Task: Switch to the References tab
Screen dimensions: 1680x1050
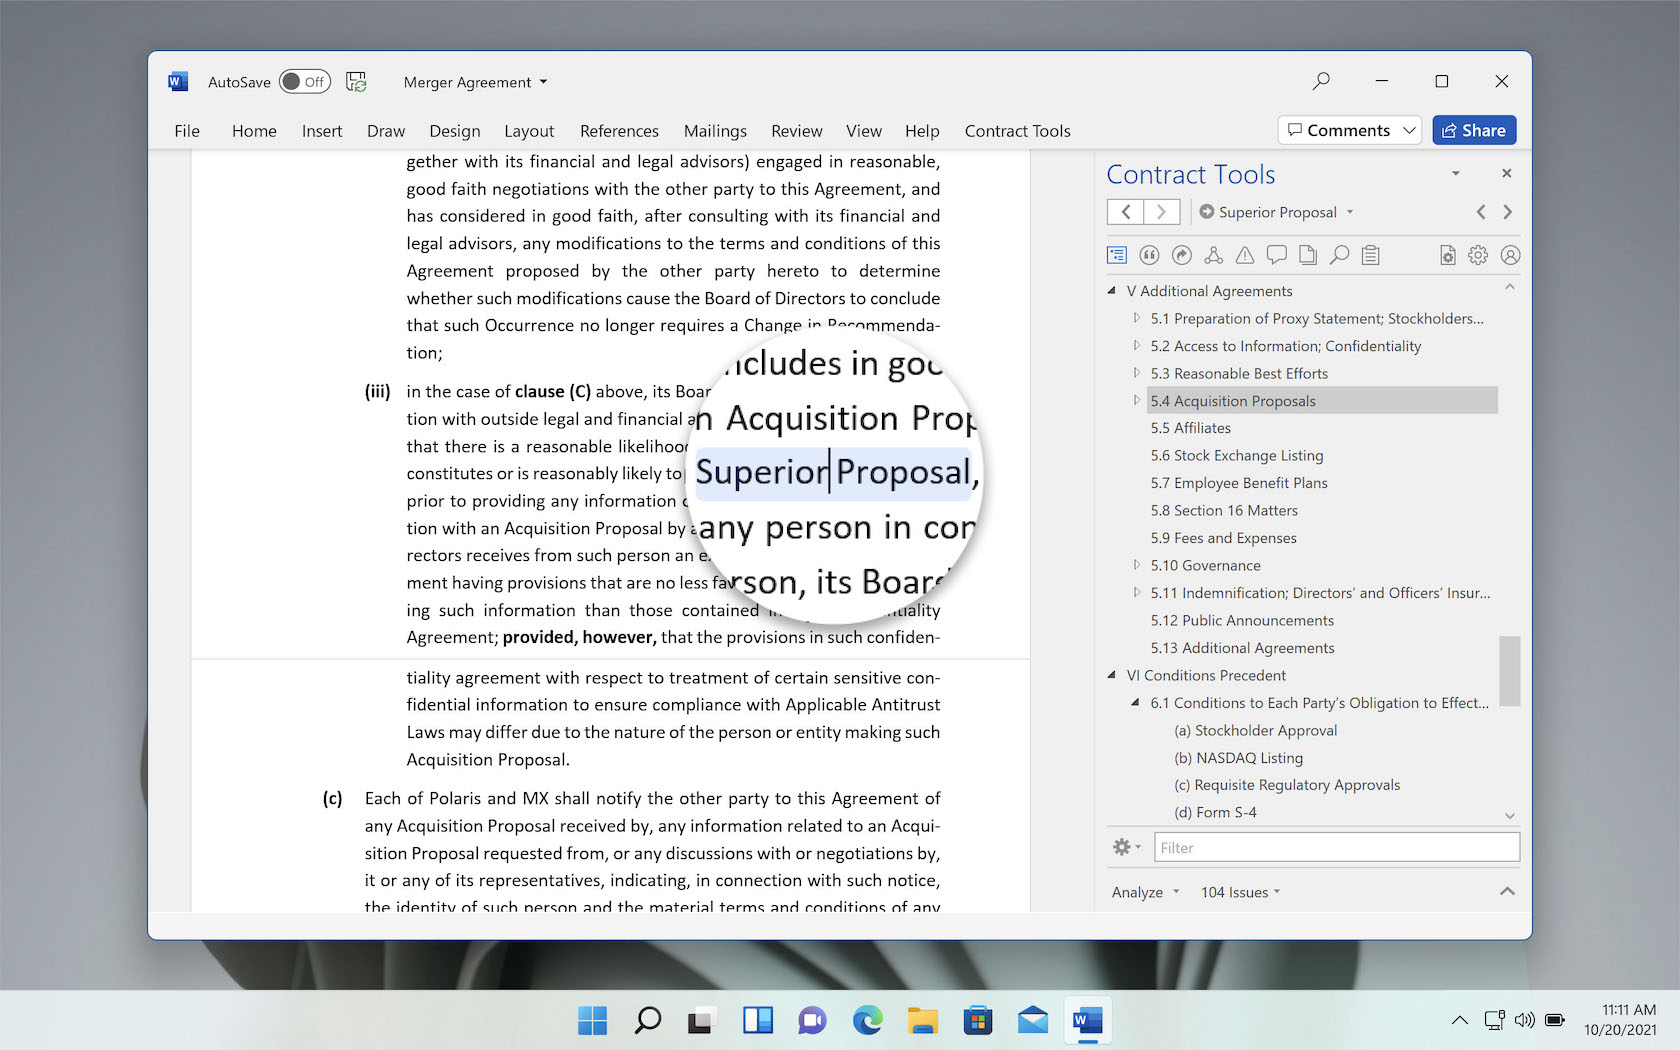Action: pyautogui.click(x=619, y=131)
